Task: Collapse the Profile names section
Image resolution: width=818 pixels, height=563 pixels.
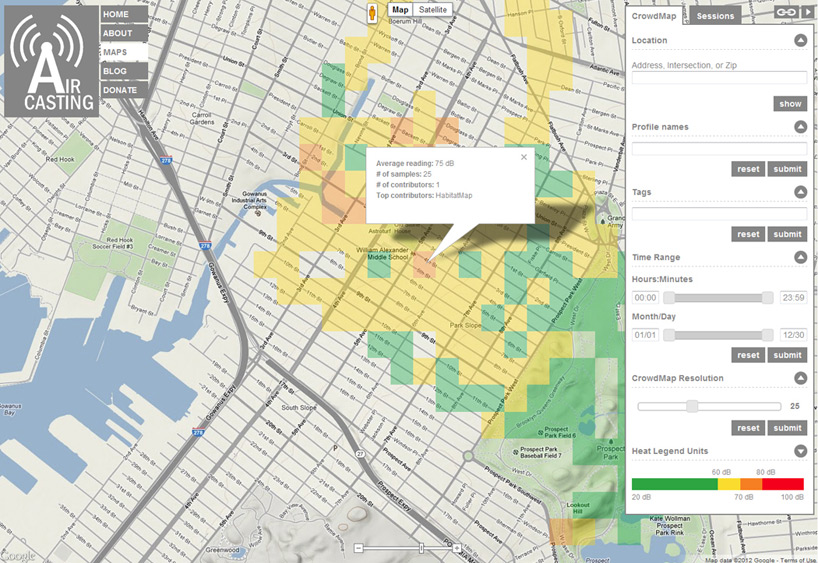Action: (800, 127)
